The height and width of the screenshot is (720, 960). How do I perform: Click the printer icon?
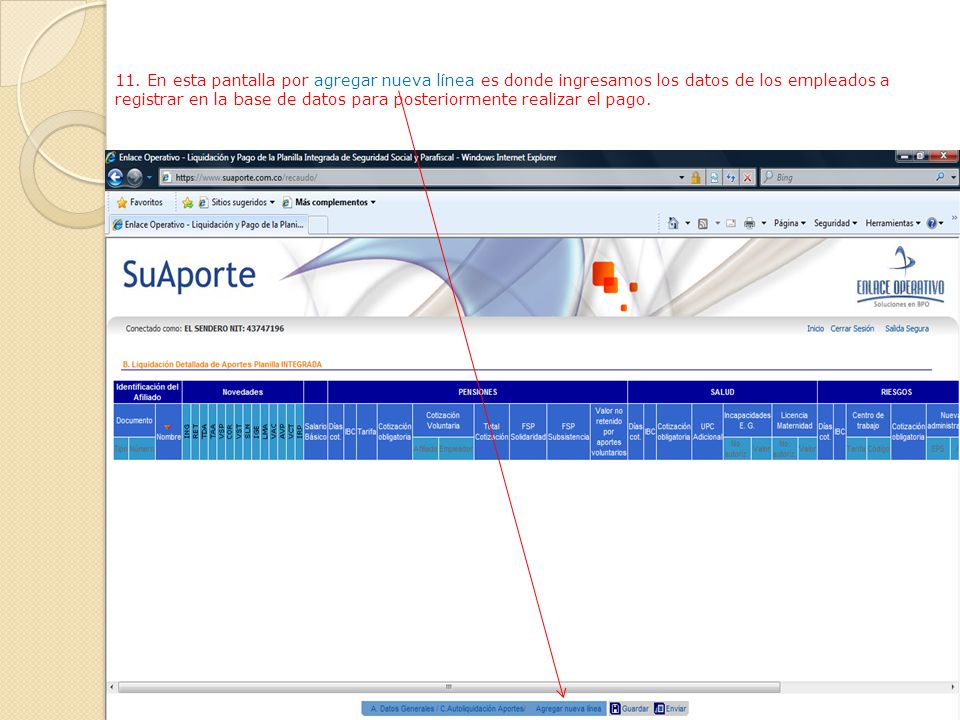point(749,223)
